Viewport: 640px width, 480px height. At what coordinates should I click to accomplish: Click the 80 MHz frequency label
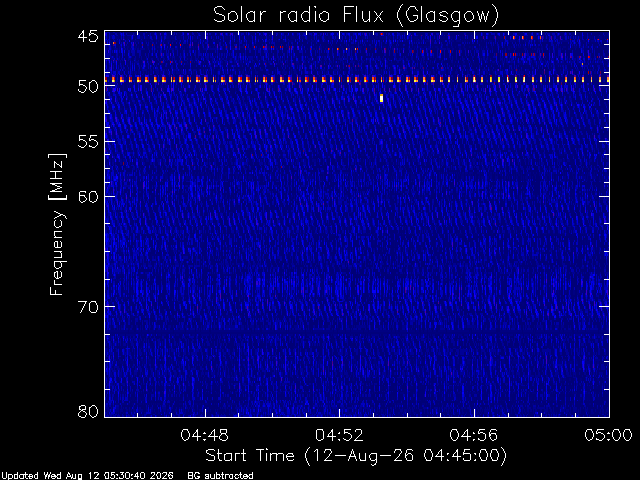point(88,411)
